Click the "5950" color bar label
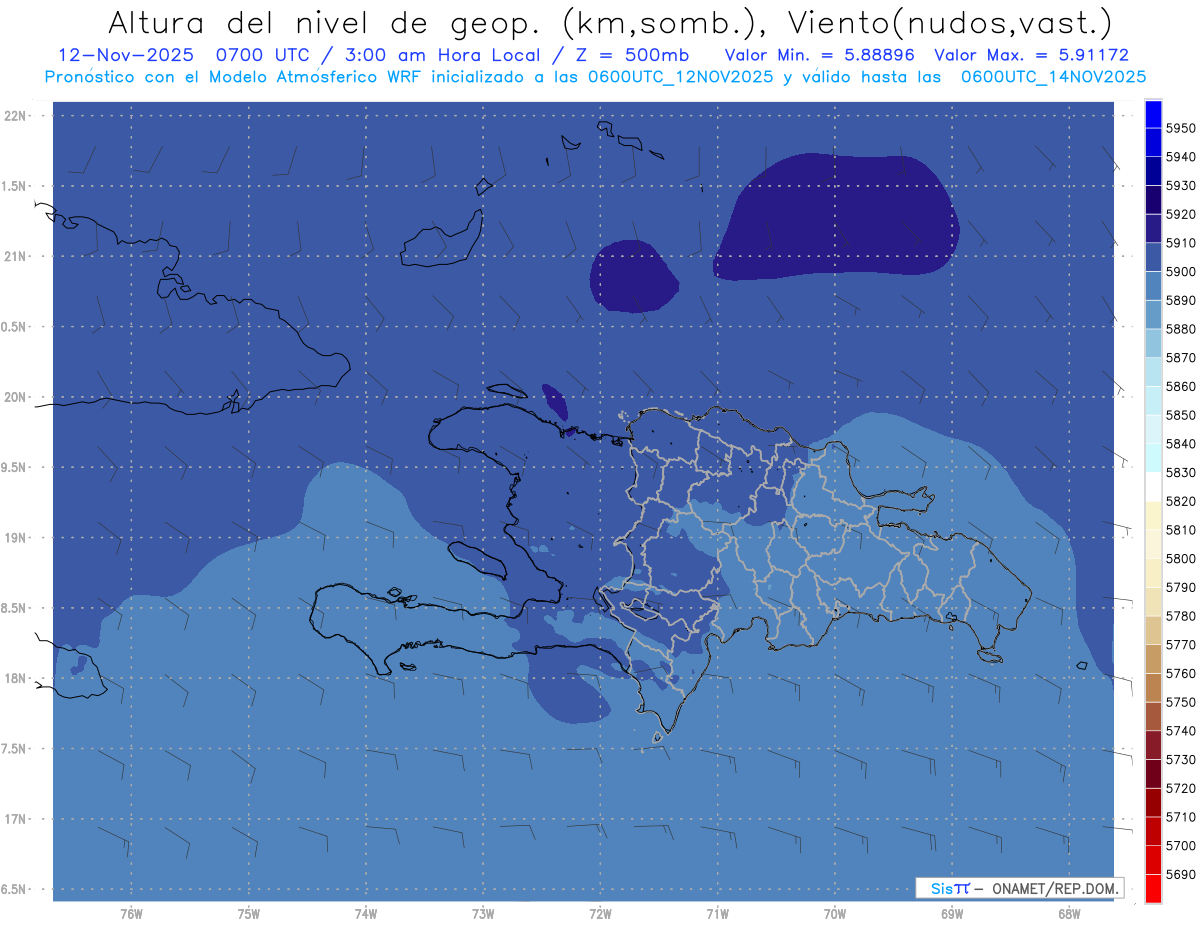Viewport: 1200px width, 927px height. (x=1180, y=128)
